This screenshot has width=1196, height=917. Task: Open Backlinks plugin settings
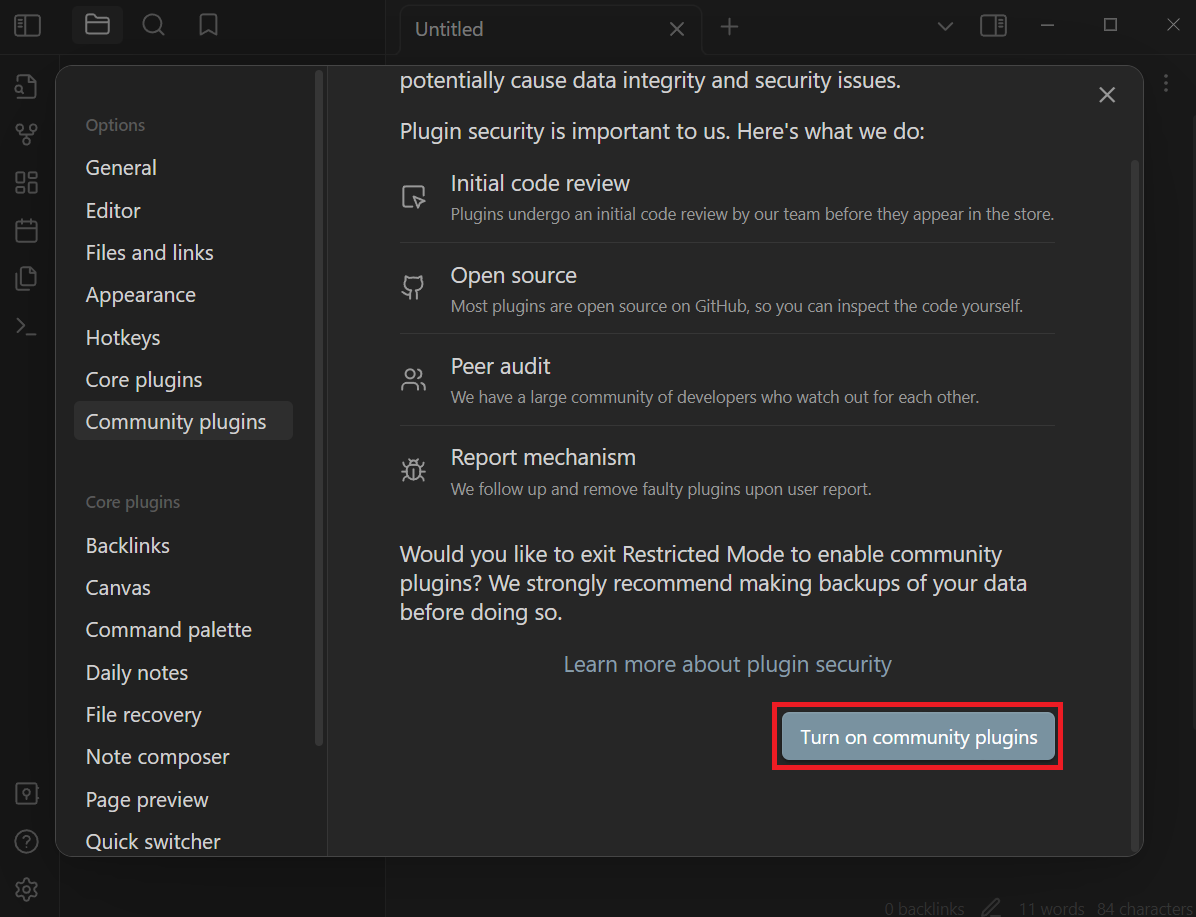[x=183, y=545]
